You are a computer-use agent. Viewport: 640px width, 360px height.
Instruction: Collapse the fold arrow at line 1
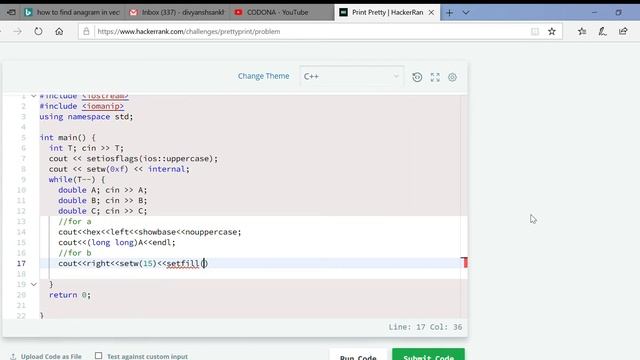click(34, 96)
